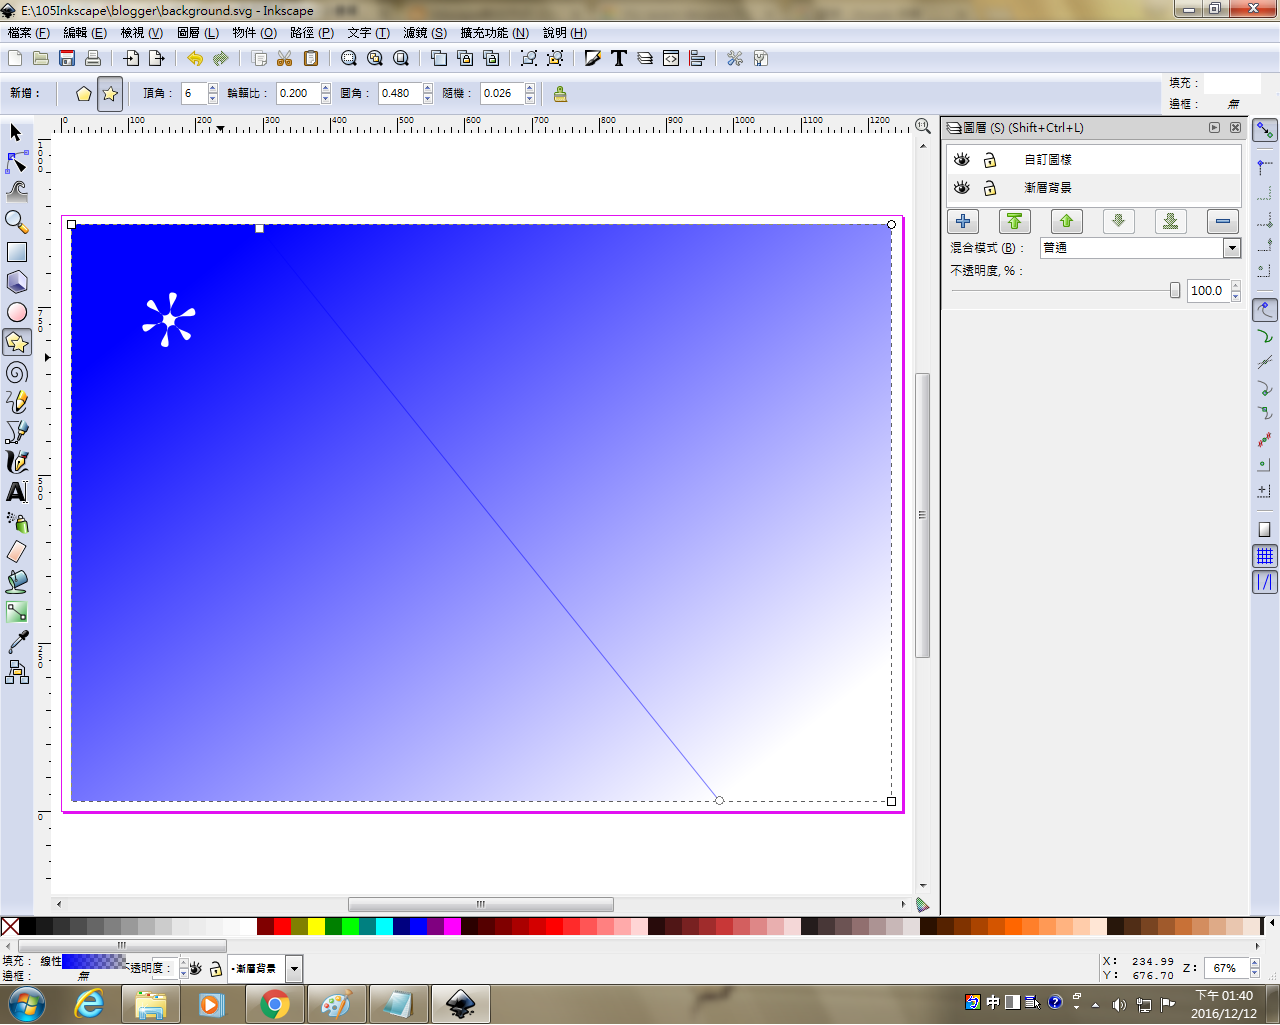This screenshot has height=1025, width=1280.
Task: Select the spray tool
Action: point(16,522)
